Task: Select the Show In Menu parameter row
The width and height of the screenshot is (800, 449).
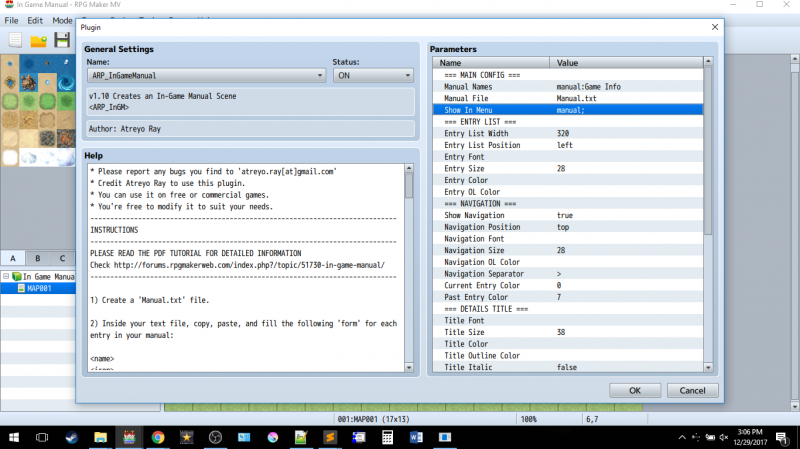Action: [568, 110]
